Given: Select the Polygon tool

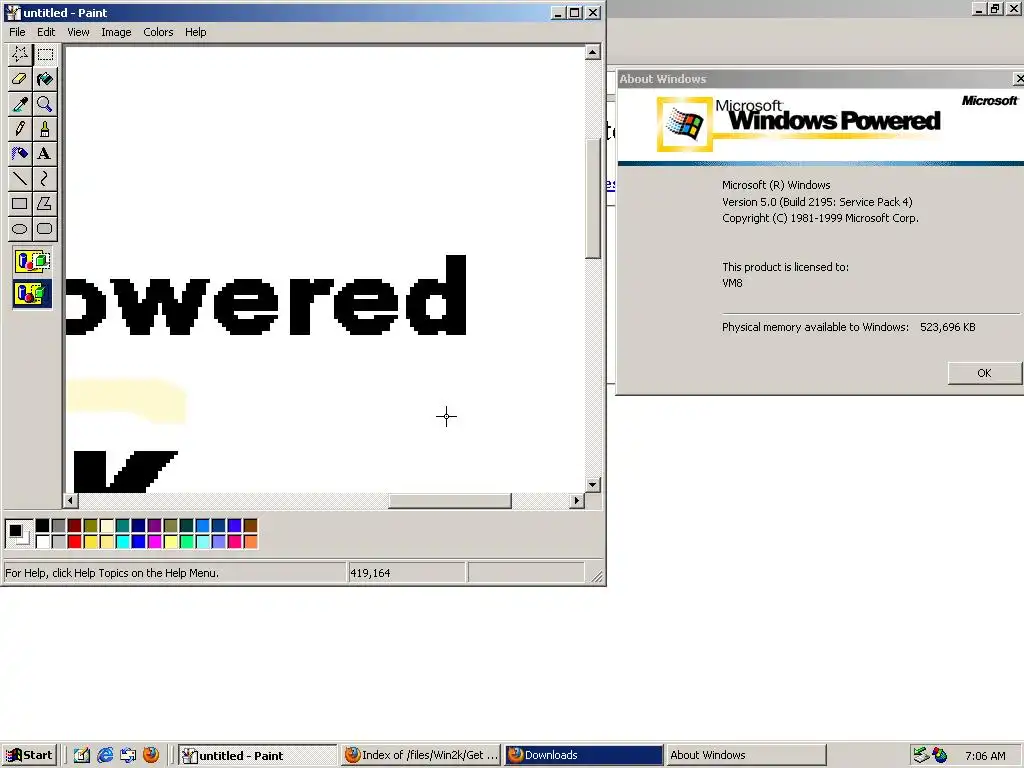Looking at the screenshot, I should tap(44, 203).
